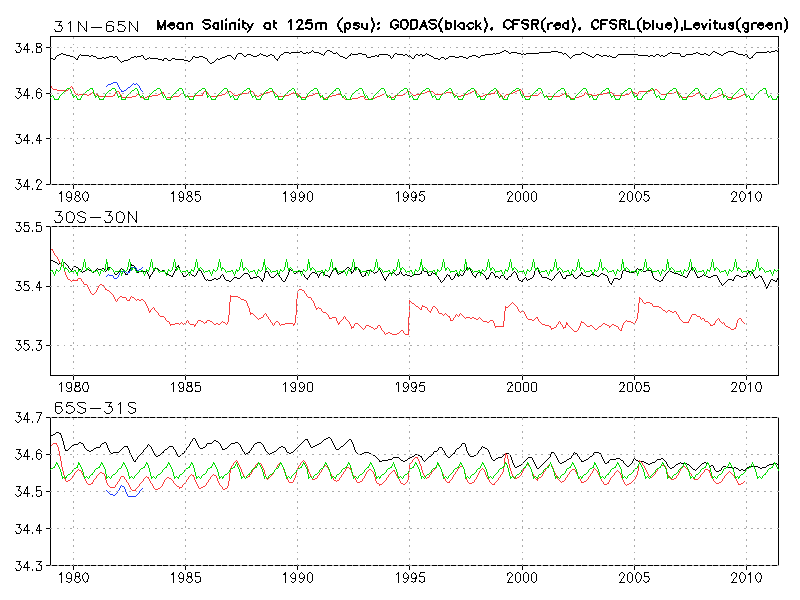Image resolution: width=800 pixels, height=600 pixels.
Task: Click the 1995 x-axis label under the 31N-65N panel
Action: click(410, 197)
